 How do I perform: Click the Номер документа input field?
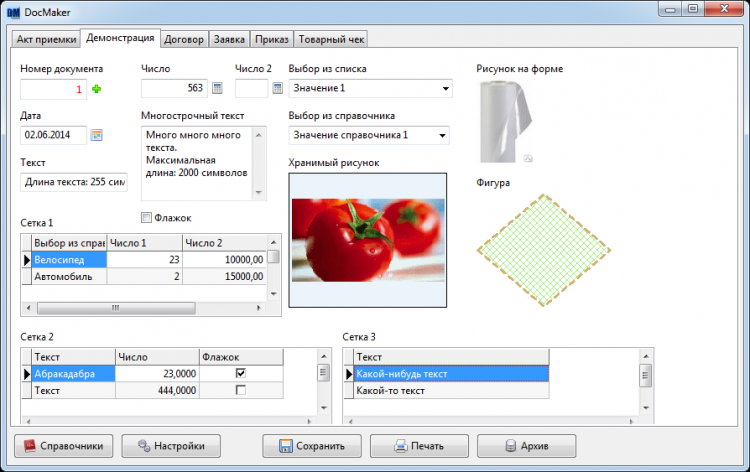tap(53, 89)
